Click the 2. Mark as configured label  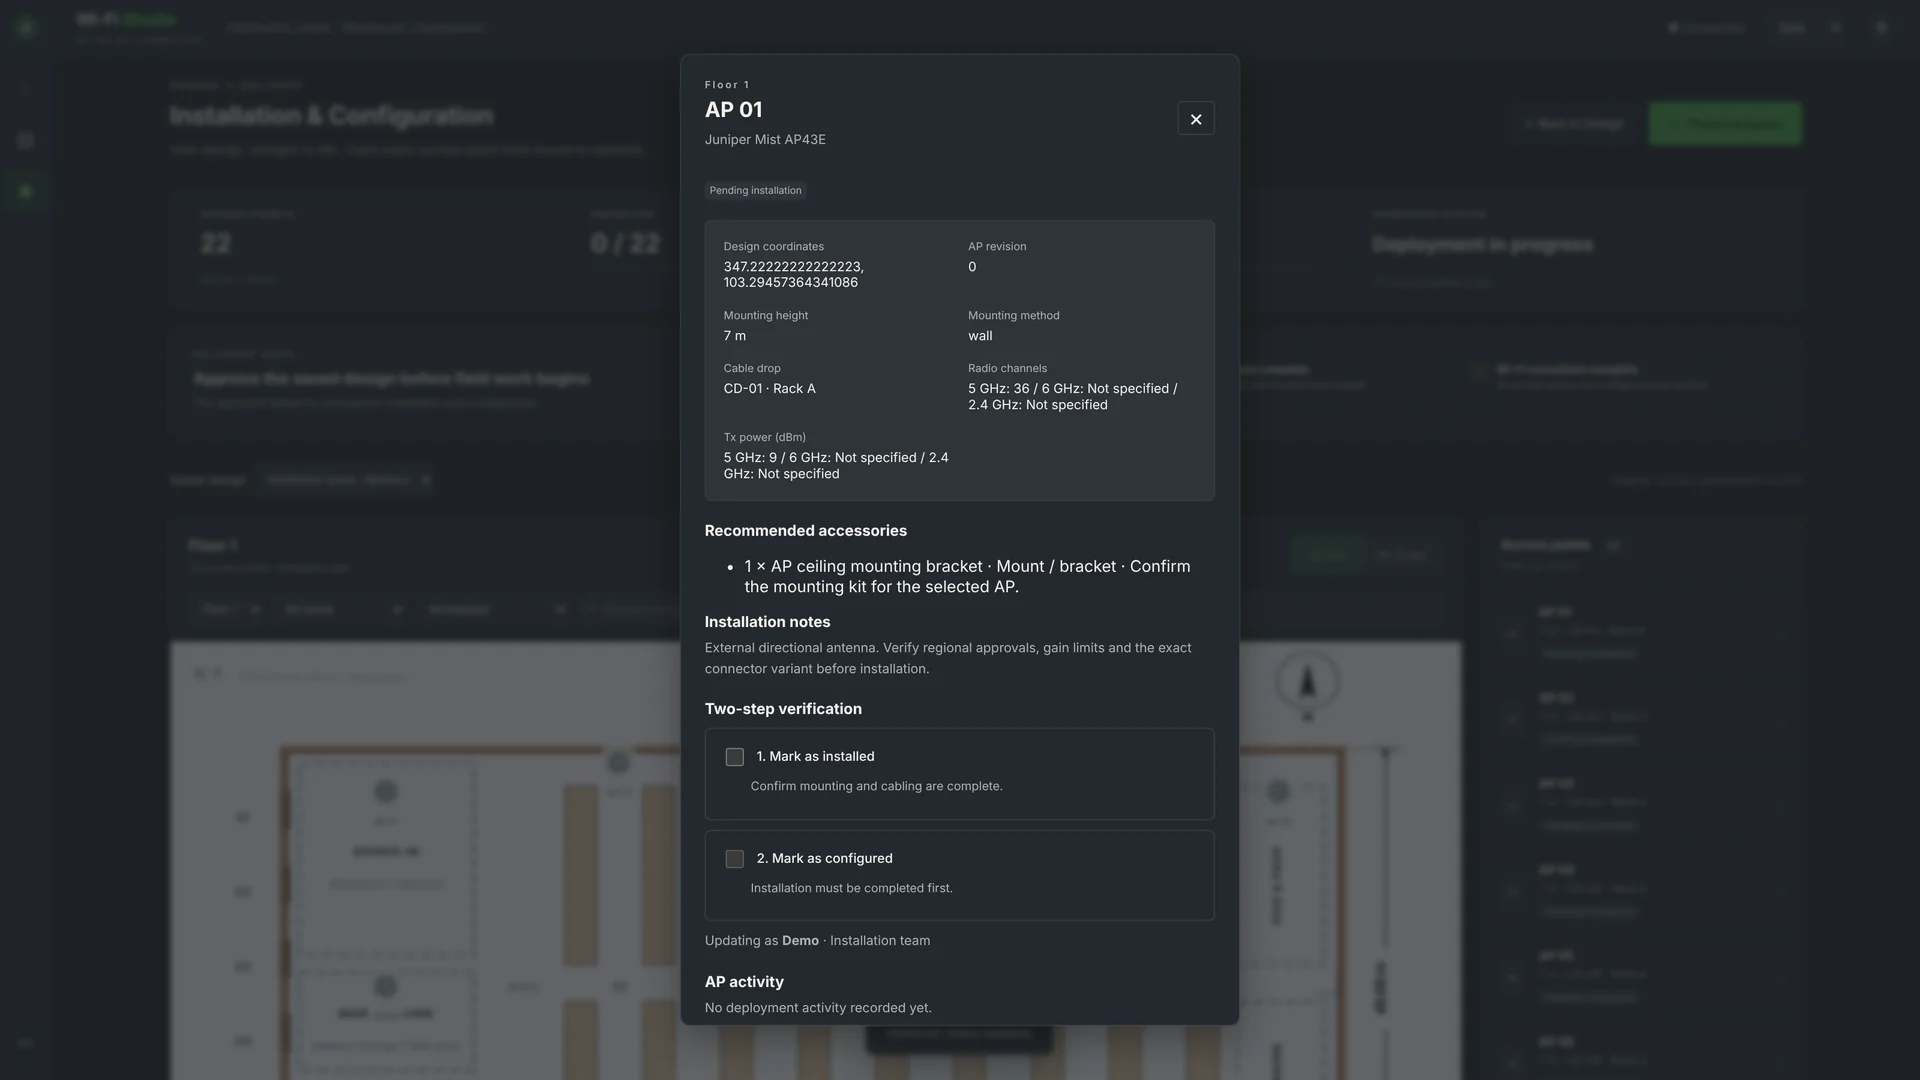tap(825, 859)
